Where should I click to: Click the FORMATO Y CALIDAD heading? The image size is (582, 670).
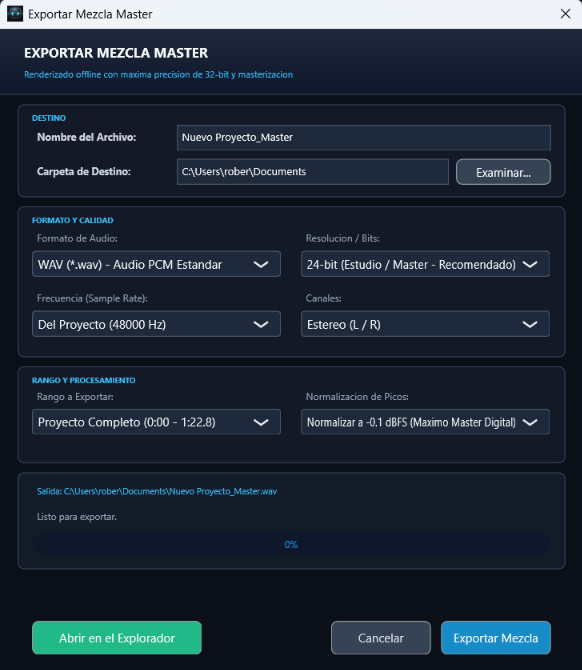pos(73,220)
